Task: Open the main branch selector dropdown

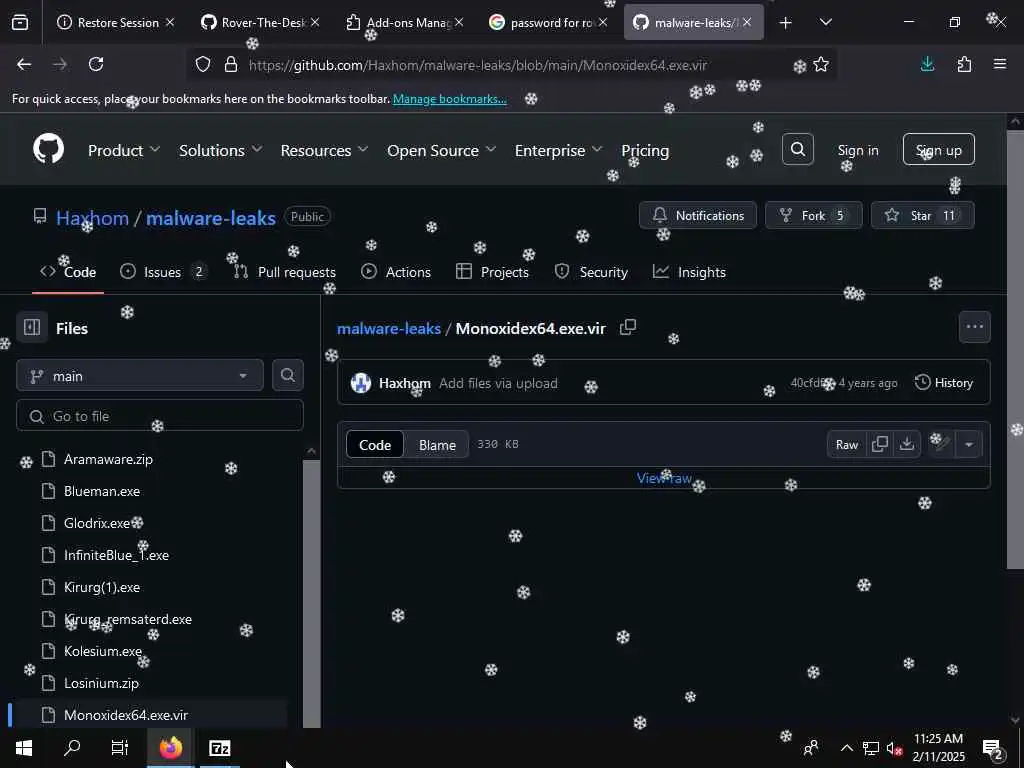Action: point(140,376)
